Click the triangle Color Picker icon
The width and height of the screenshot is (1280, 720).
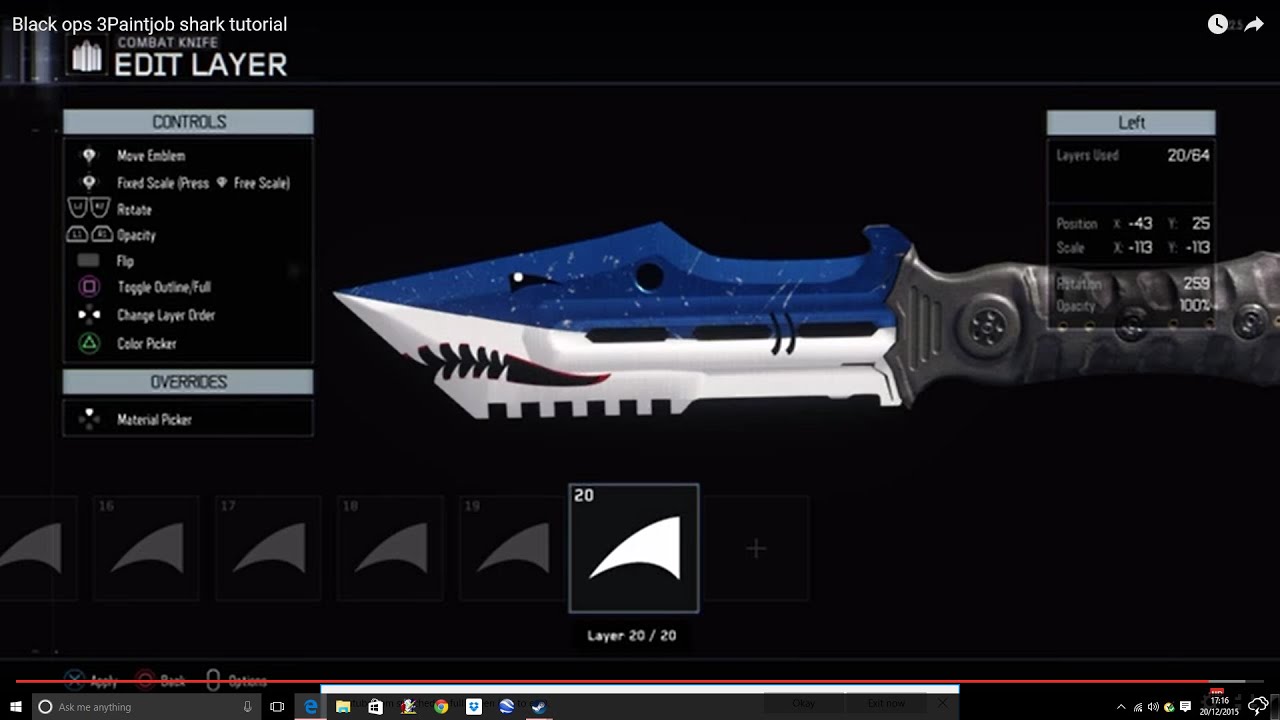coord(89,343)
